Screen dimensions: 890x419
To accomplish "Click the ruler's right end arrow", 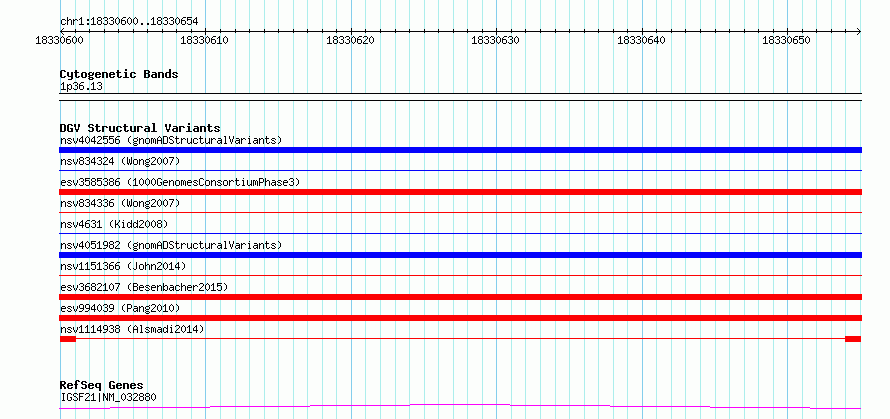I will 858,31.
